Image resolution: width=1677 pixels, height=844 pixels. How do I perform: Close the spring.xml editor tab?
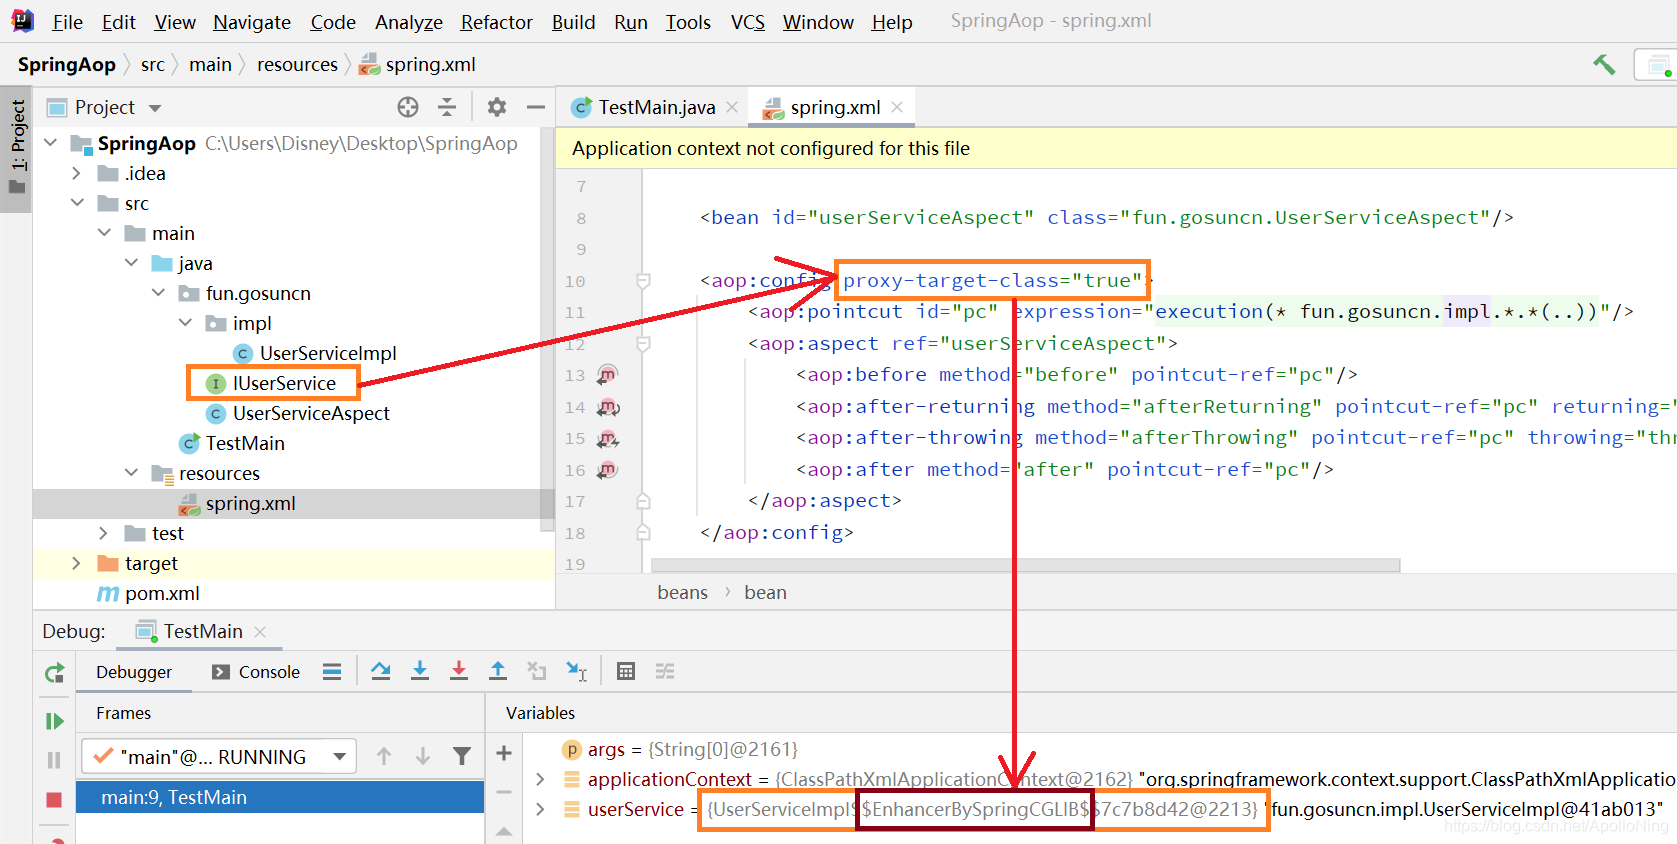[897, 107]
